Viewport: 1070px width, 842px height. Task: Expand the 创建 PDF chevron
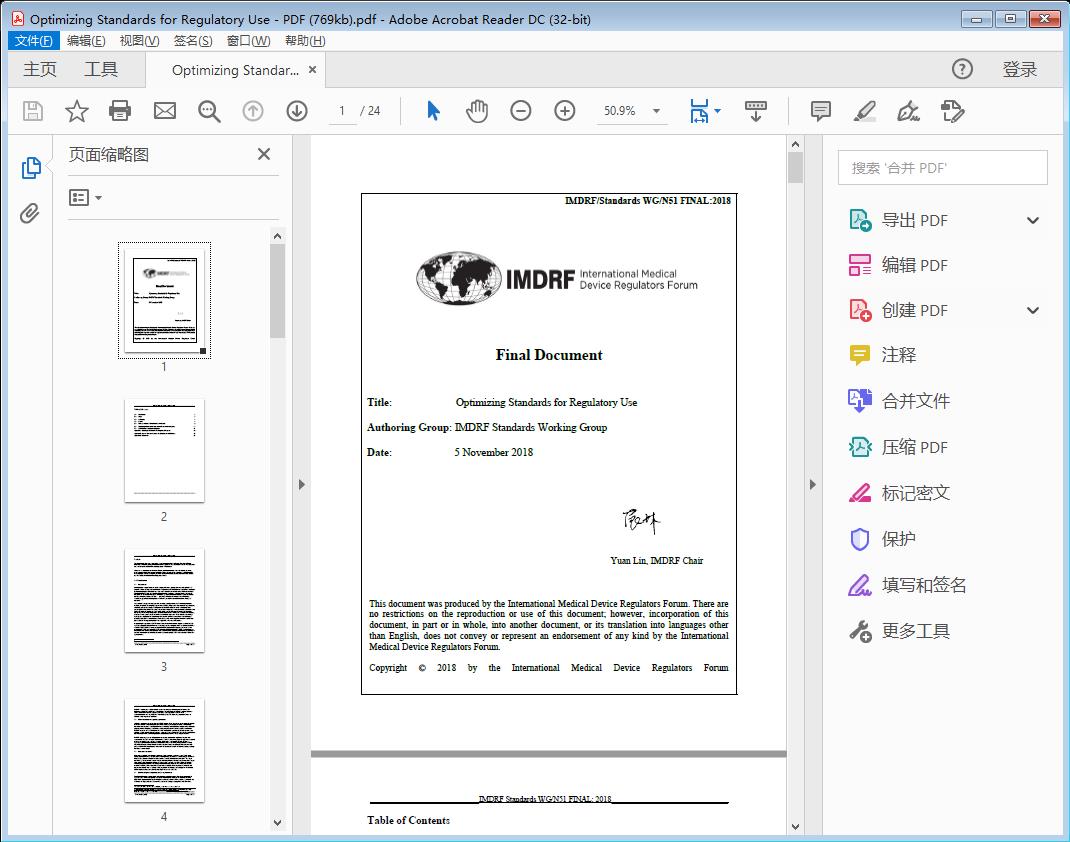click(1033, 310)
